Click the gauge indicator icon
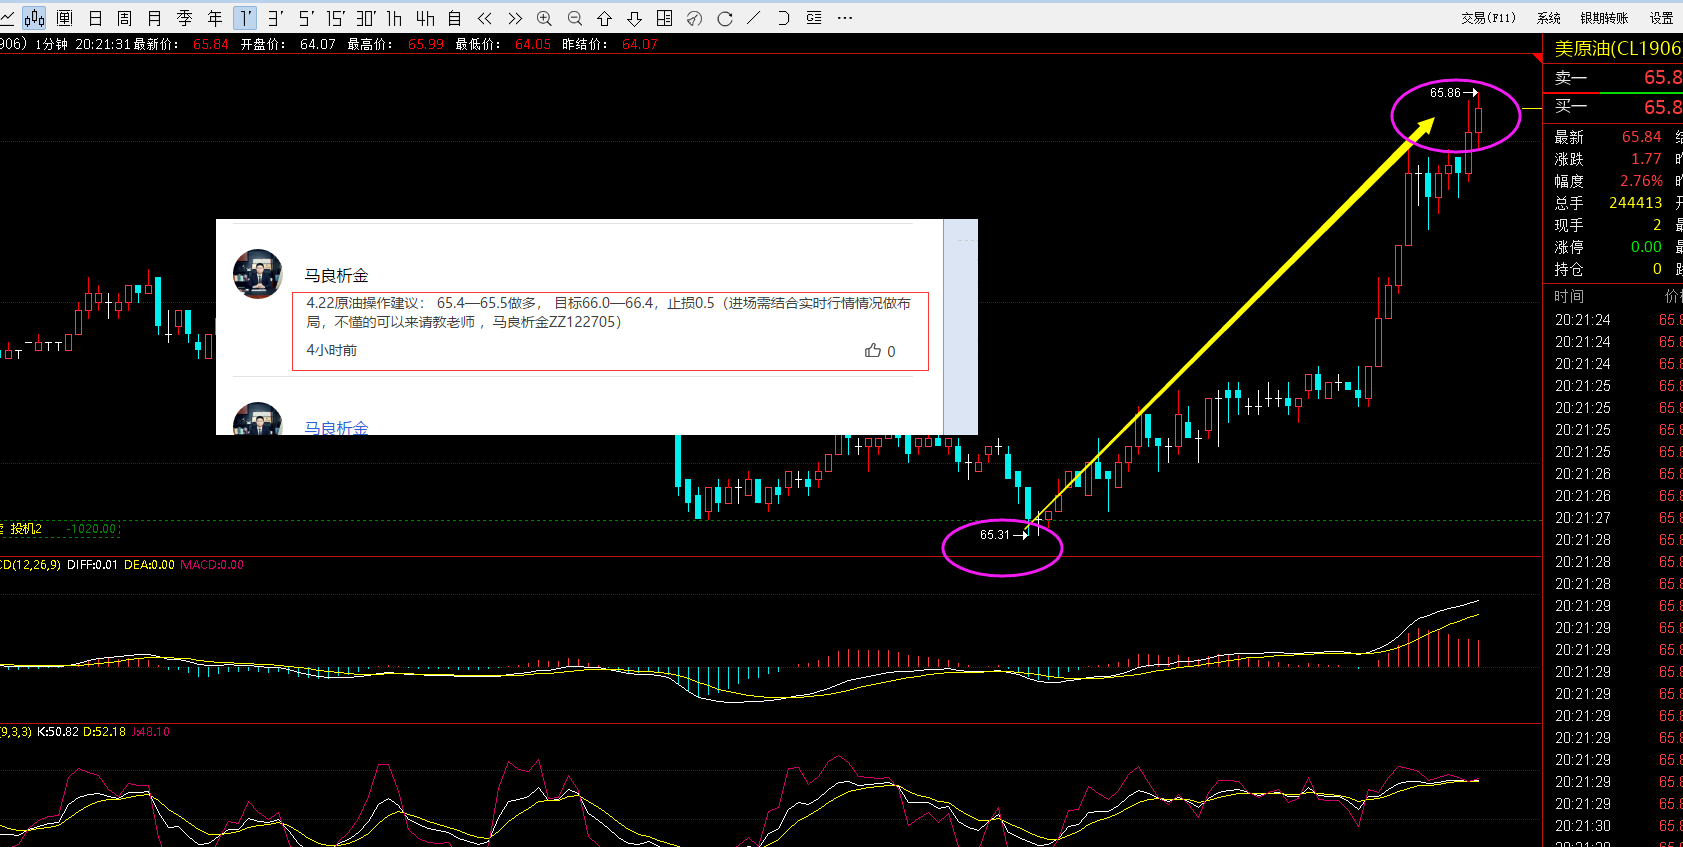 [x=695, y=18]
